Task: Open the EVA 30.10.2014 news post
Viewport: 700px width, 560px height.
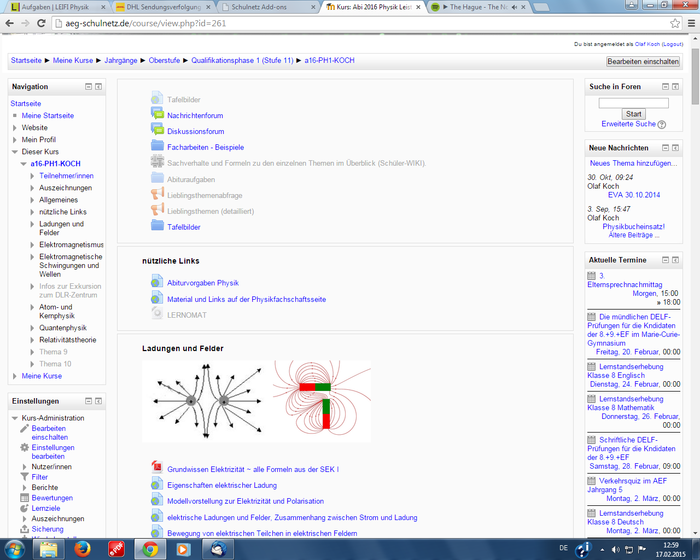Action: coord(633,195)
